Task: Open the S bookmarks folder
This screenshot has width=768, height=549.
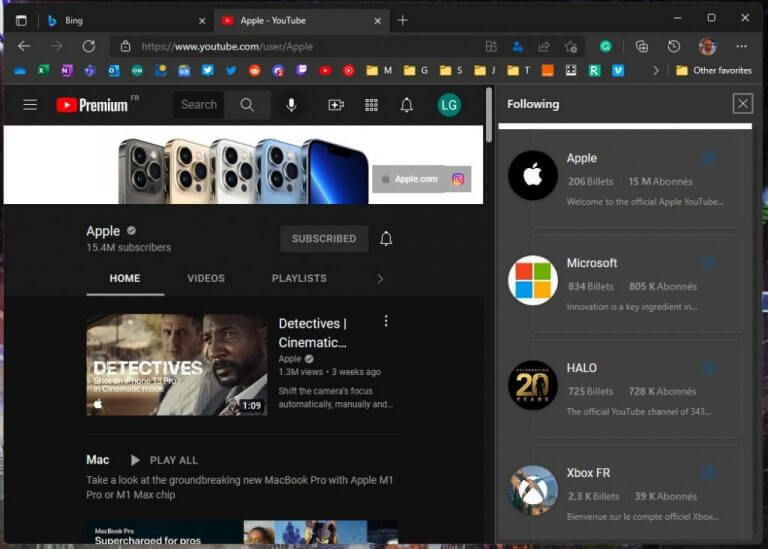Action: click(451, 71)
